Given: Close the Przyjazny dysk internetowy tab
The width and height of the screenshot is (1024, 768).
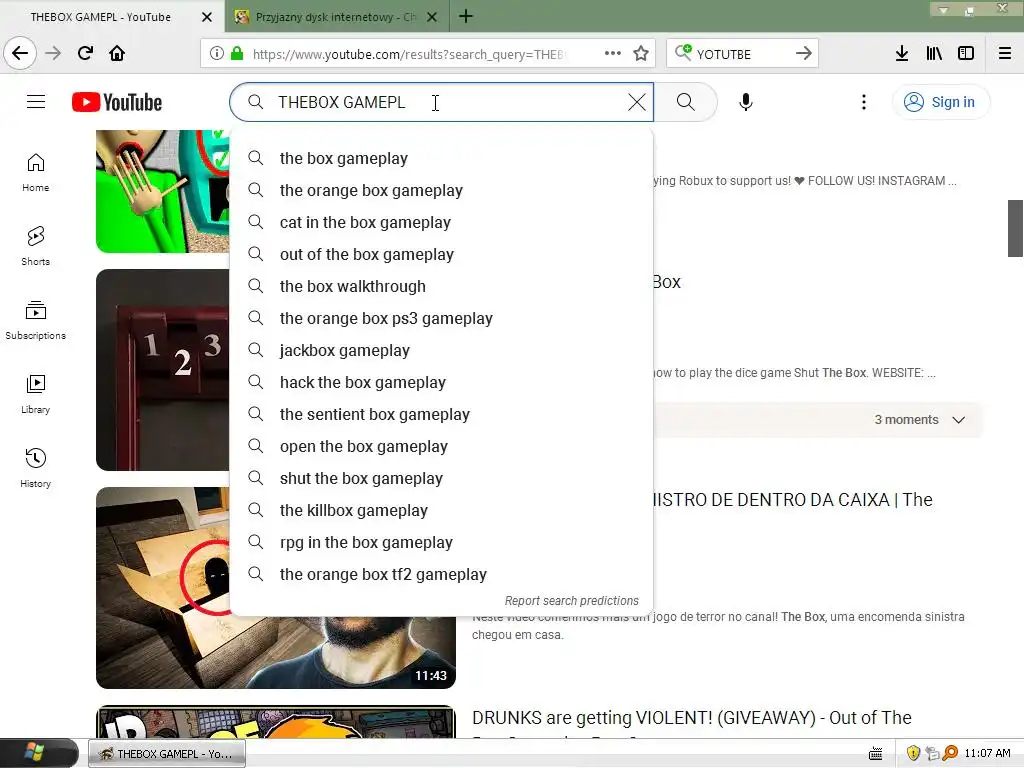Looking at the screenshot, I should click(x=432, y=17).
